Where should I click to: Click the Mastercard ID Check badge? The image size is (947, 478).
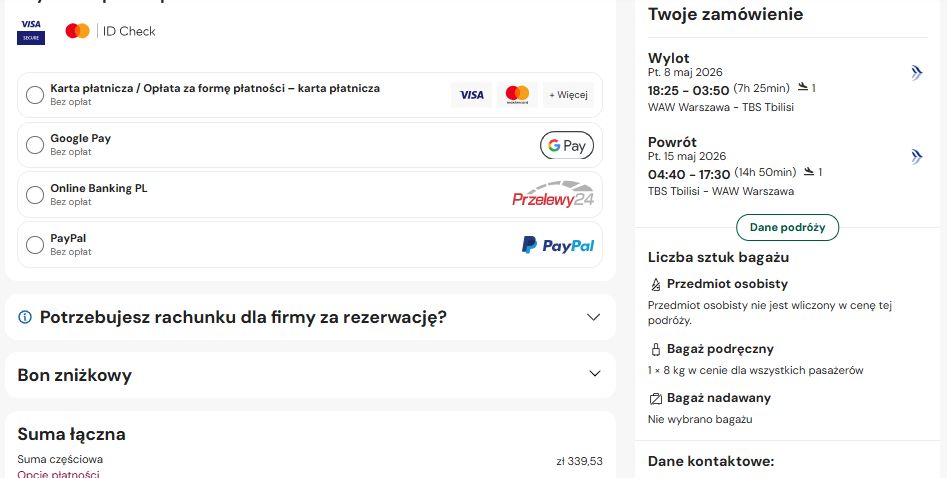(x=111, y=31)
